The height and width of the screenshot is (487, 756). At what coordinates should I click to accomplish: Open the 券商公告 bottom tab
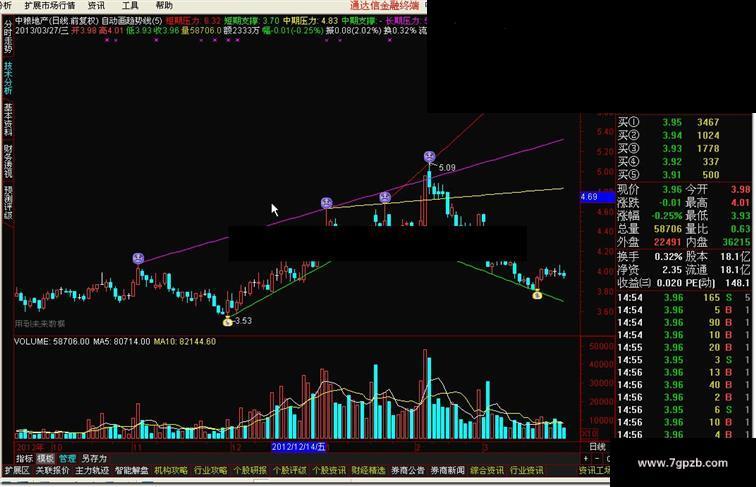pyautogui.click(x=408, y=470)
